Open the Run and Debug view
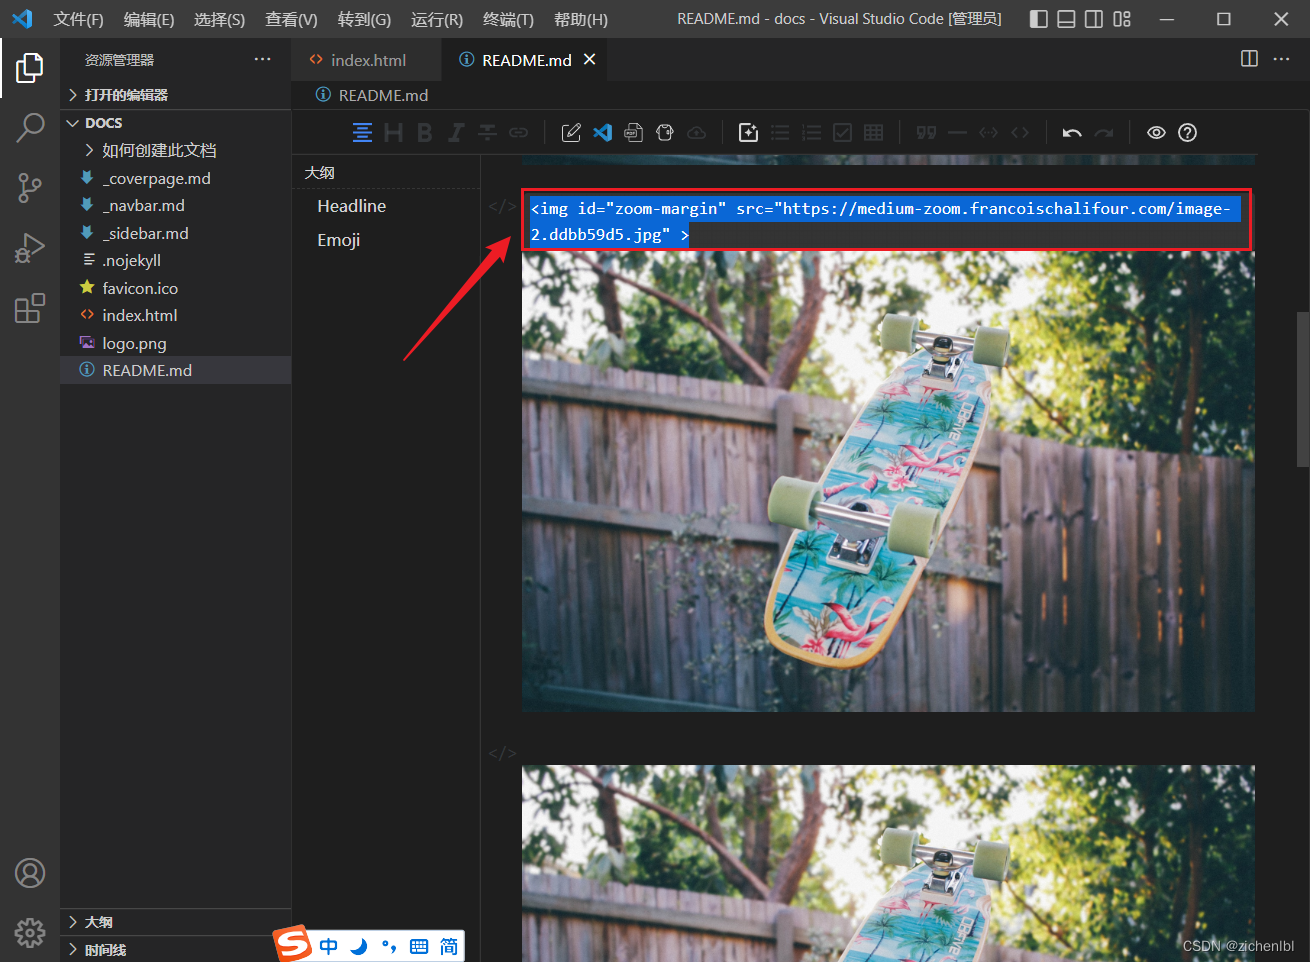The height and width of the screenshot is (962, 1310). pyautogui.click(x=30, y=248)
